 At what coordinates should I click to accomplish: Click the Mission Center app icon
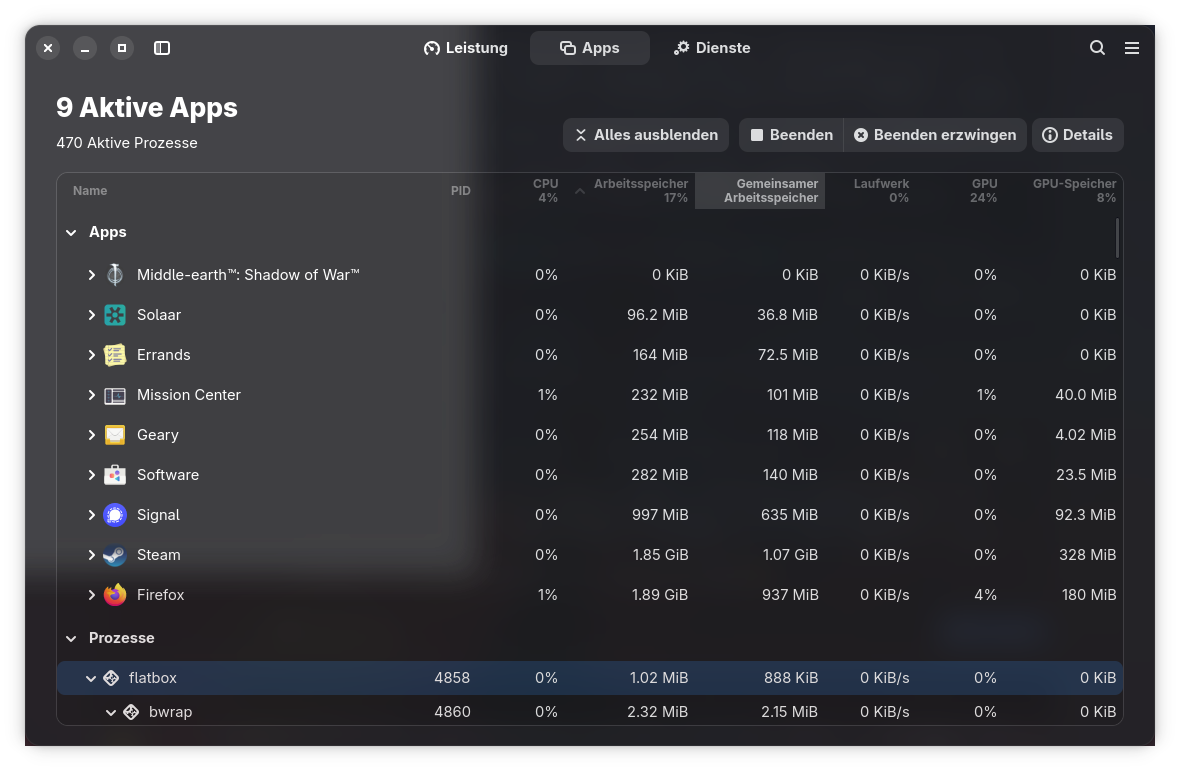(114, 395)
